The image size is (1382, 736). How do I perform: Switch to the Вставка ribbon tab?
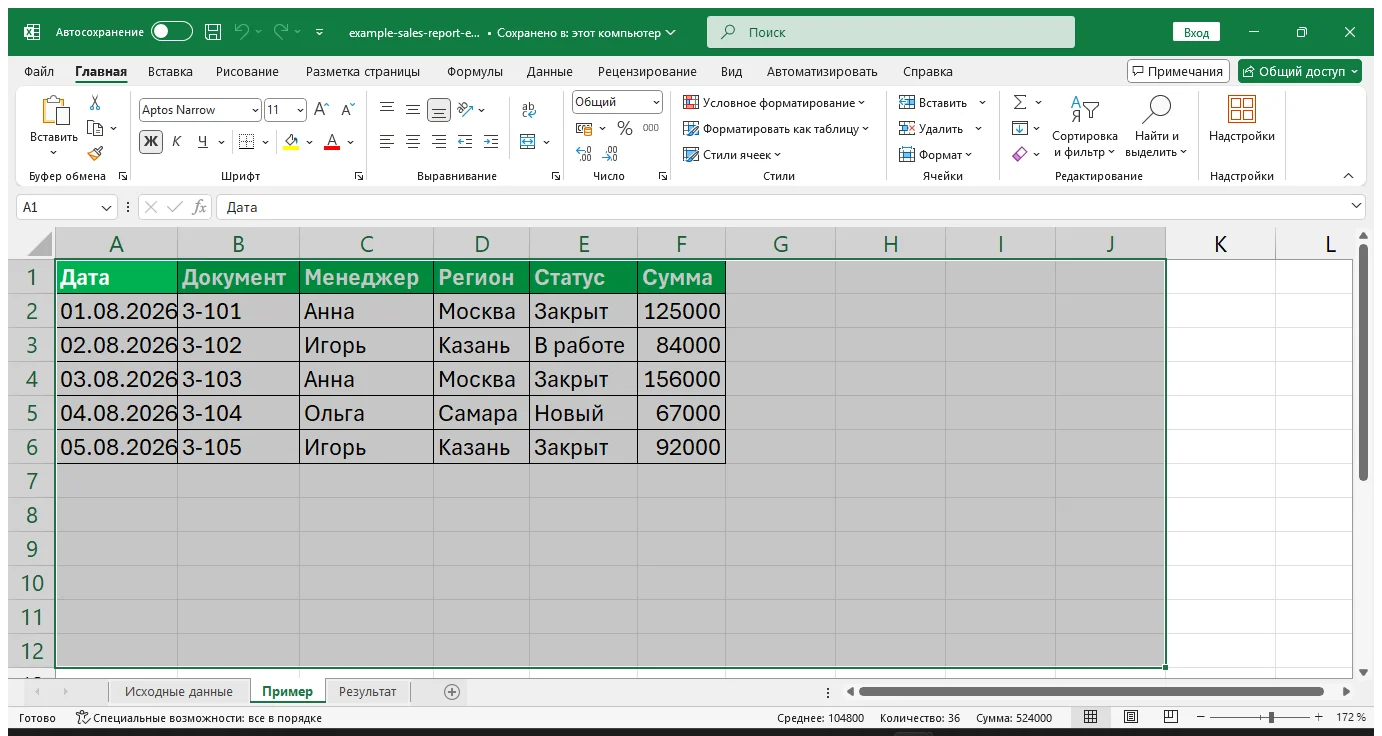(170, 71)
